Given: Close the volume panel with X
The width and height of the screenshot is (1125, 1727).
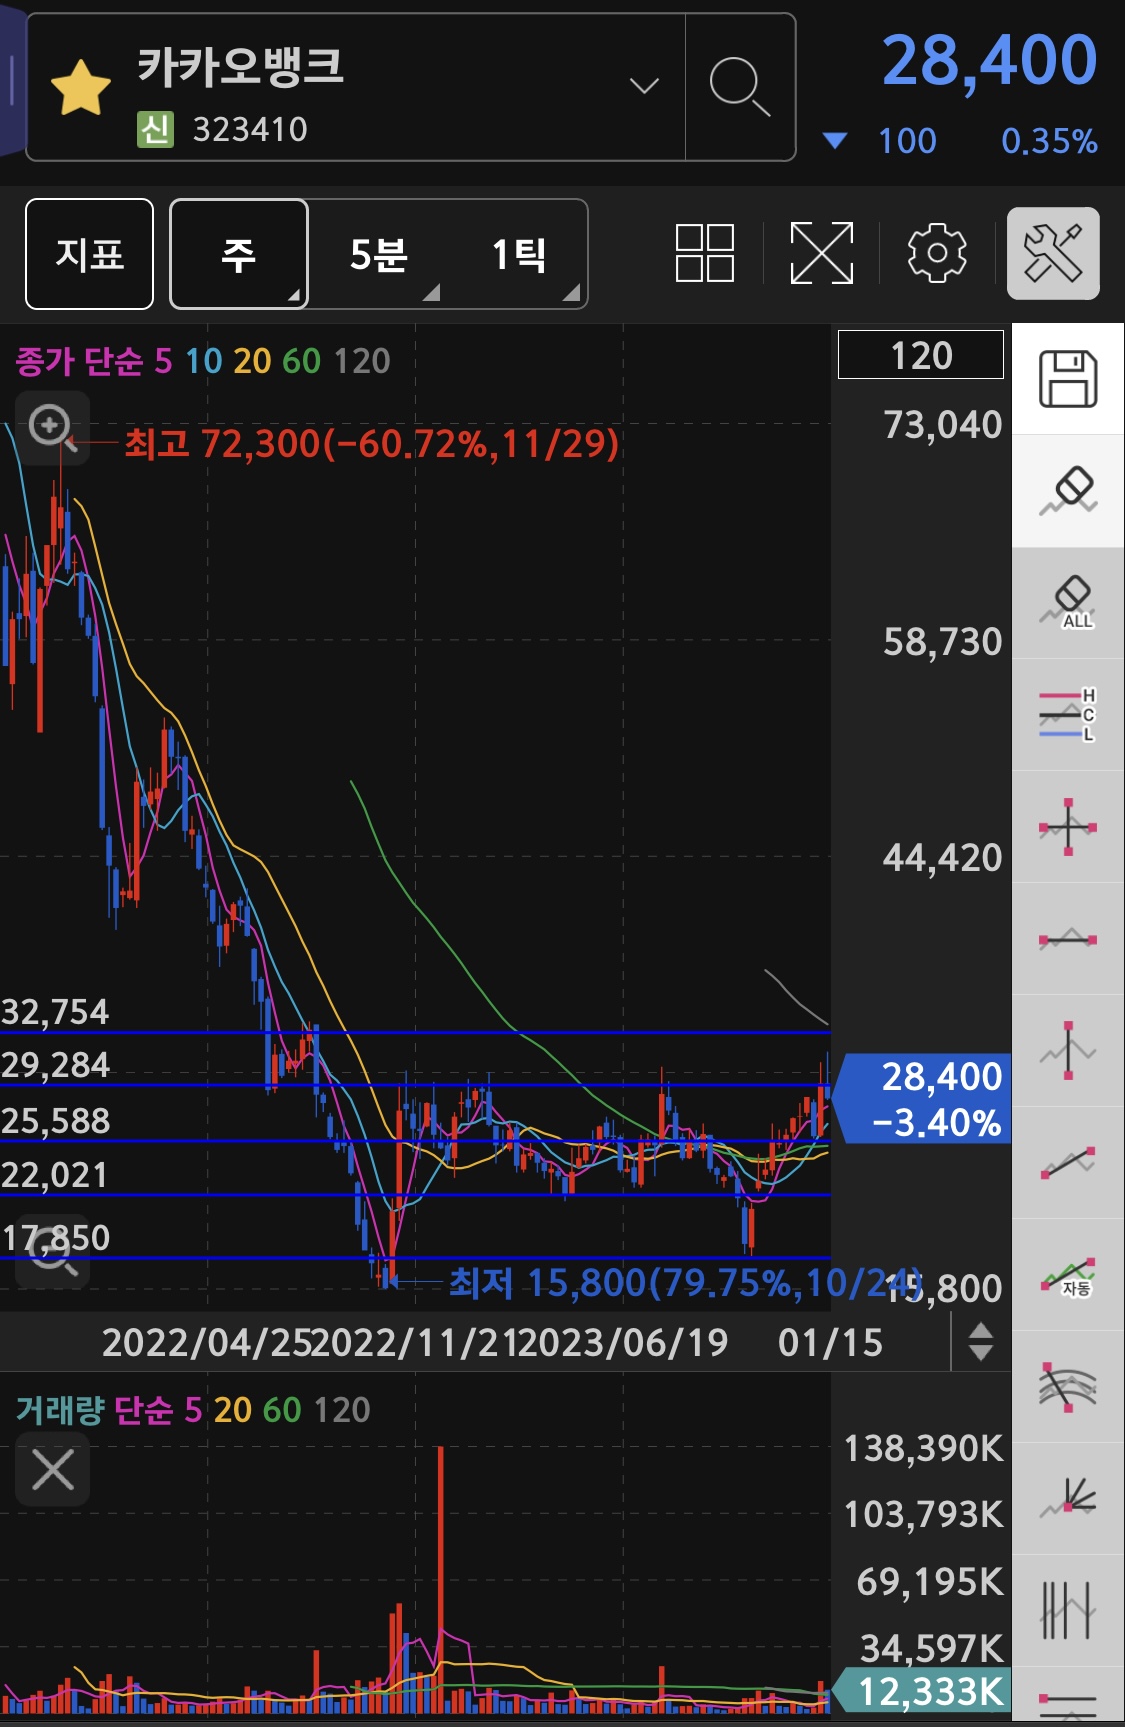Looking at the screenshot, I should pyautogui.click(x=52, y=1470).
